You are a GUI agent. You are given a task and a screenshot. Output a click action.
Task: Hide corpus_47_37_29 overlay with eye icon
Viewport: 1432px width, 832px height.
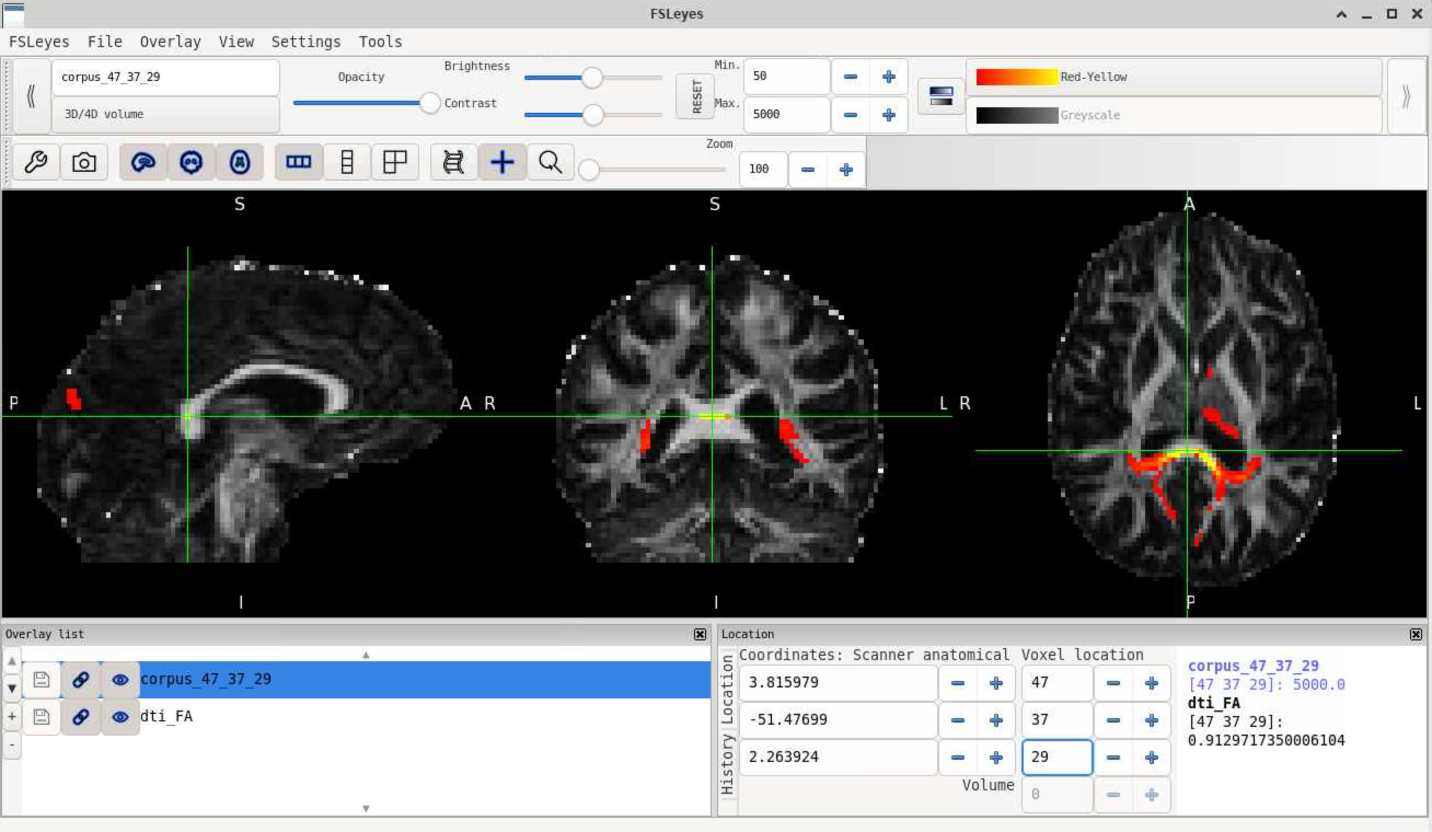120,680
